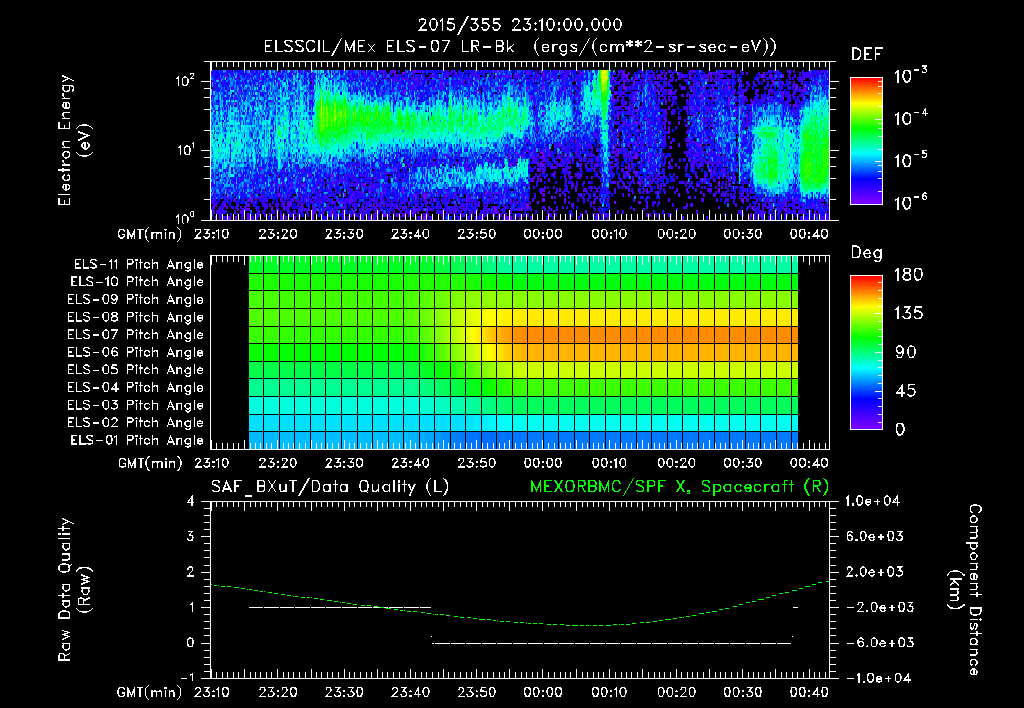Click the 135 label on Deg scale
Image resolution: width=1024 pixels, height=708 pixels.
point(908,314)
